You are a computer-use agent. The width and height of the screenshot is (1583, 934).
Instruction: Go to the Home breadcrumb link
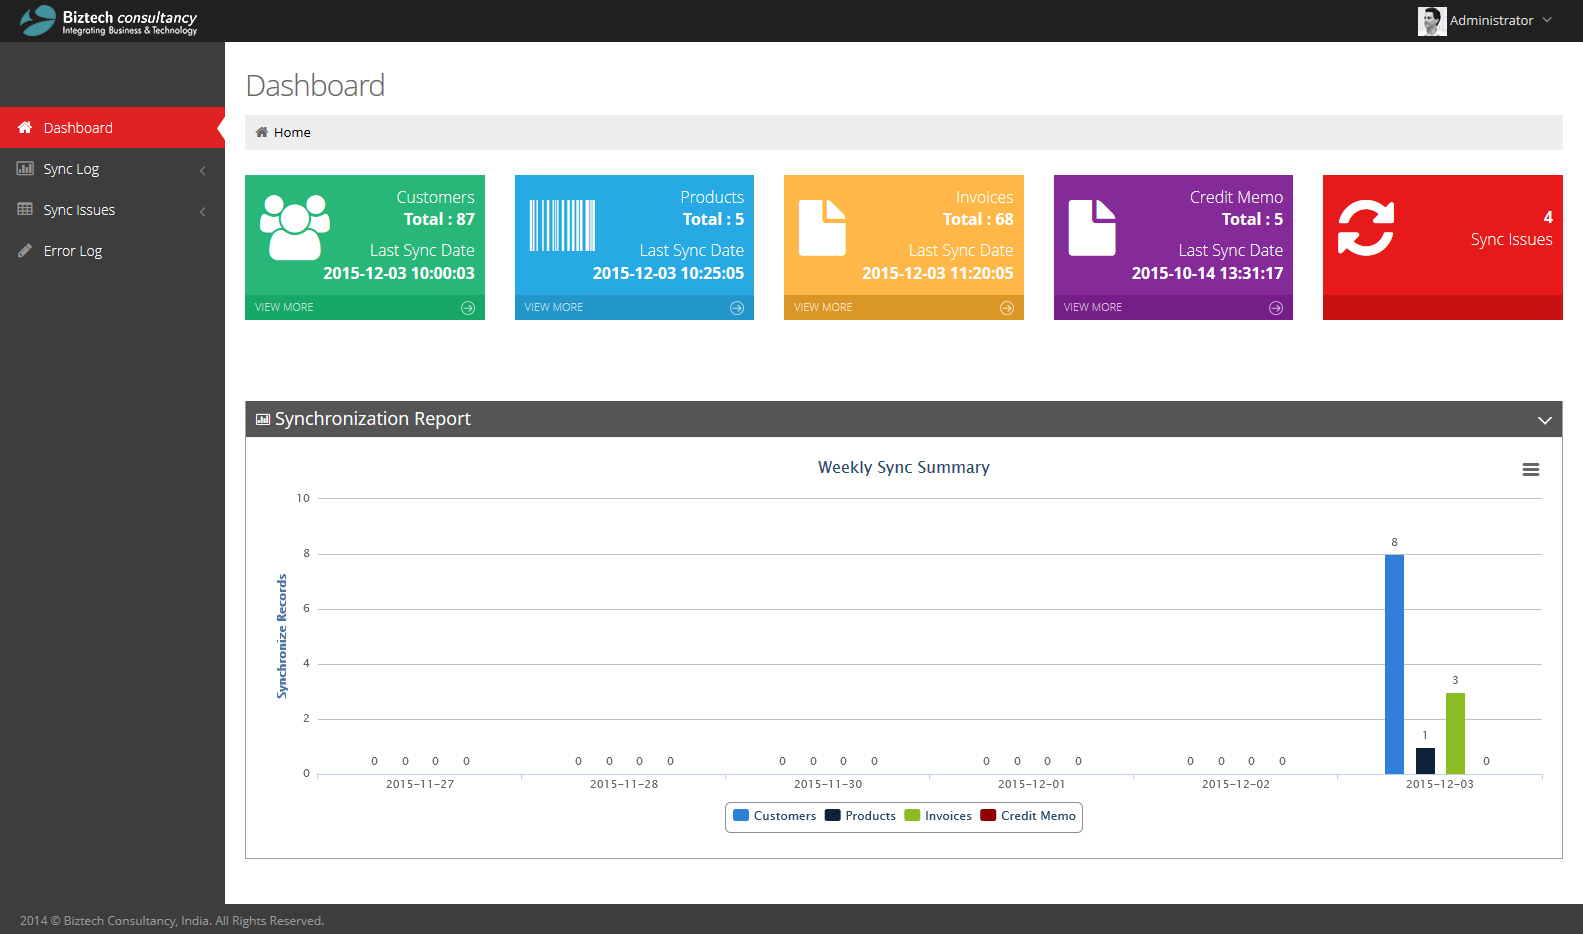tap(292, 132)
